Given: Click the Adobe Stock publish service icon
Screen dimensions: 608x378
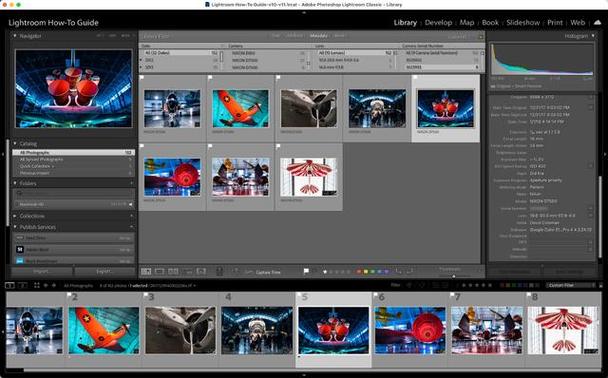Looking at the screenshot, I should click(x=20, y=249).
